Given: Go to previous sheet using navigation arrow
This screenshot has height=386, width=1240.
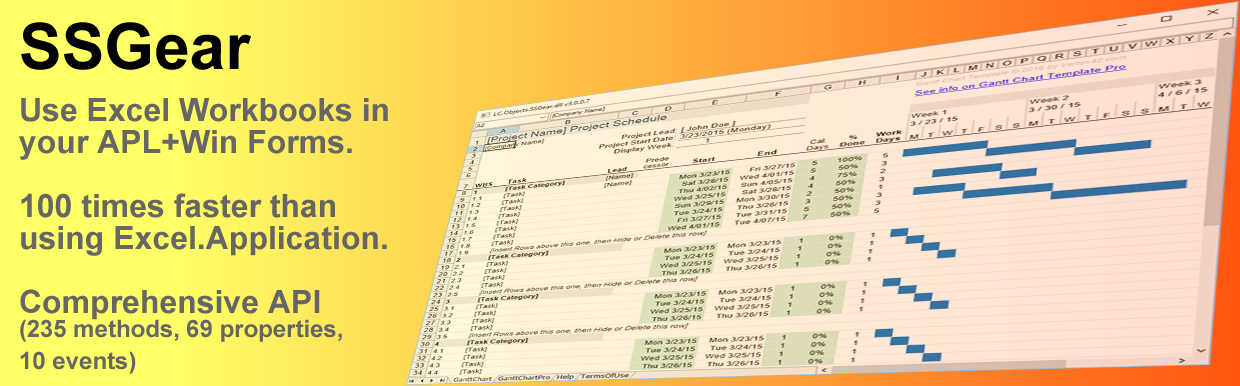Looking at the screenshot, I should (x=422, y=381).
